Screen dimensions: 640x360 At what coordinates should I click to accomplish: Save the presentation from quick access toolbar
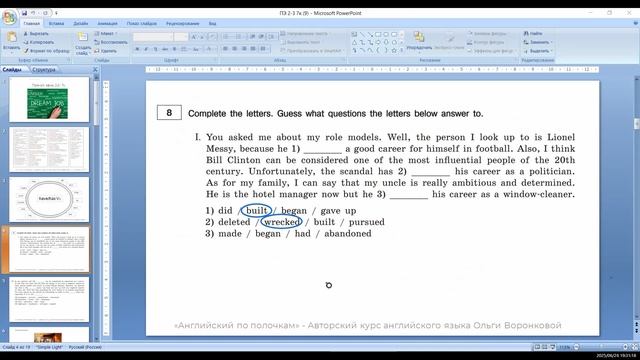point(24,13)
